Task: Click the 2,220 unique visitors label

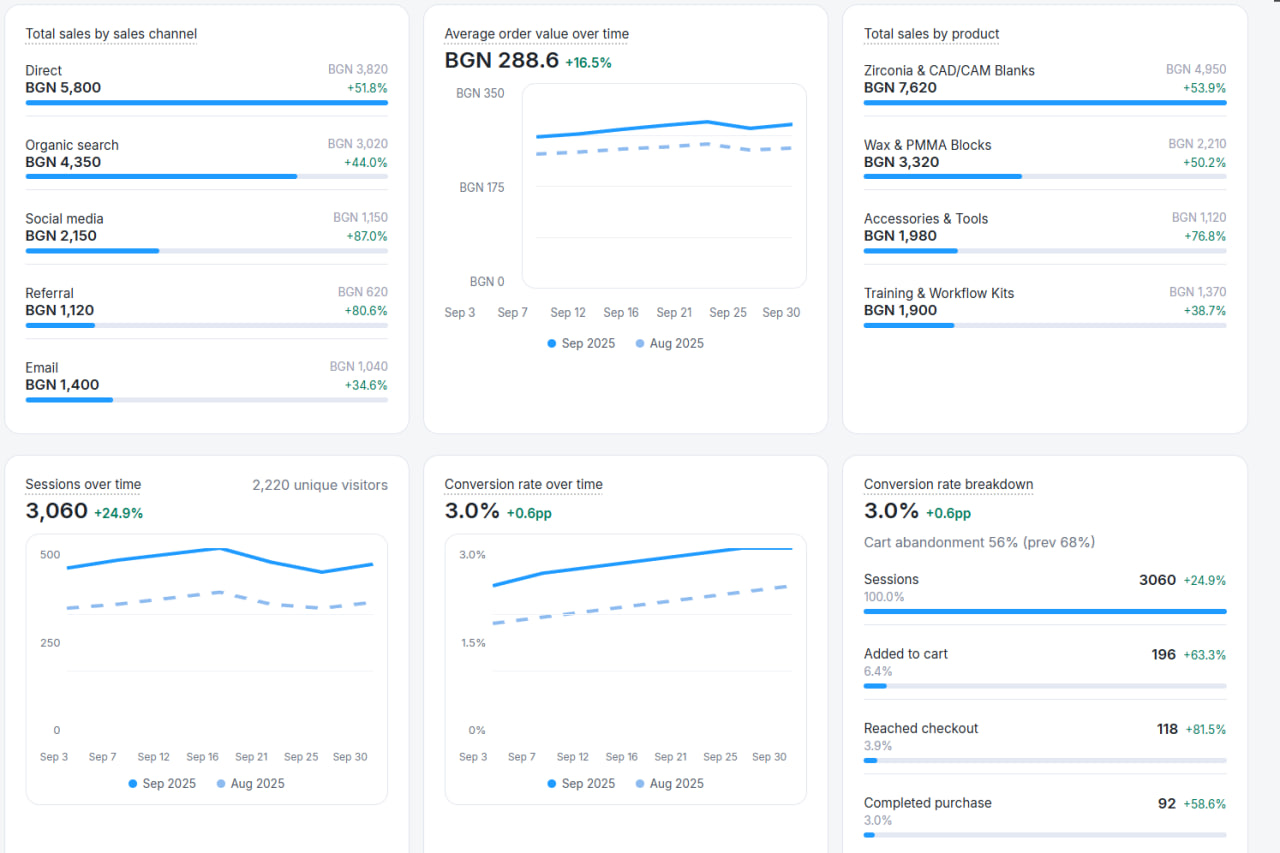Action: (x=320, y=484)
